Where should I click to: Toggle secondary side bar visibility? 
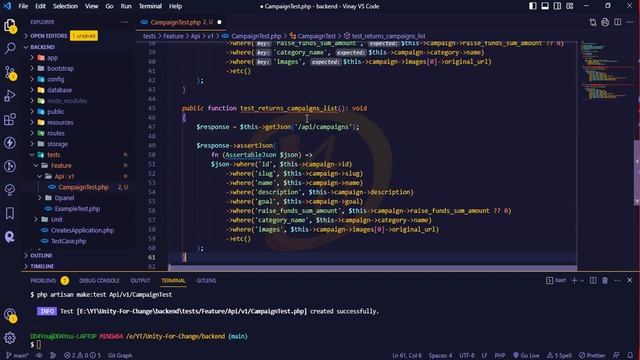pyautogui.click(x=557, y=6)
